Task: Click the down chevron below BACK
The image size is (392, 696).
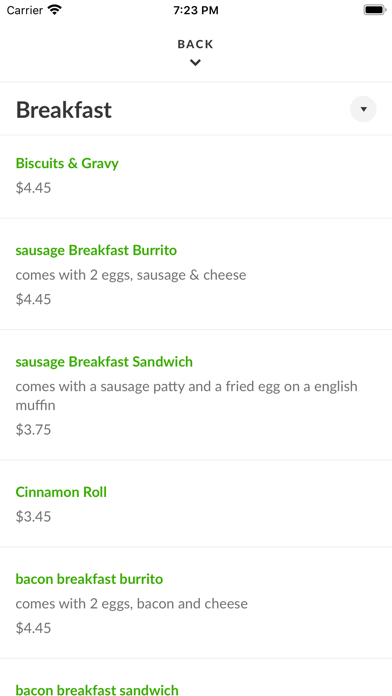Action: (195, 63)
